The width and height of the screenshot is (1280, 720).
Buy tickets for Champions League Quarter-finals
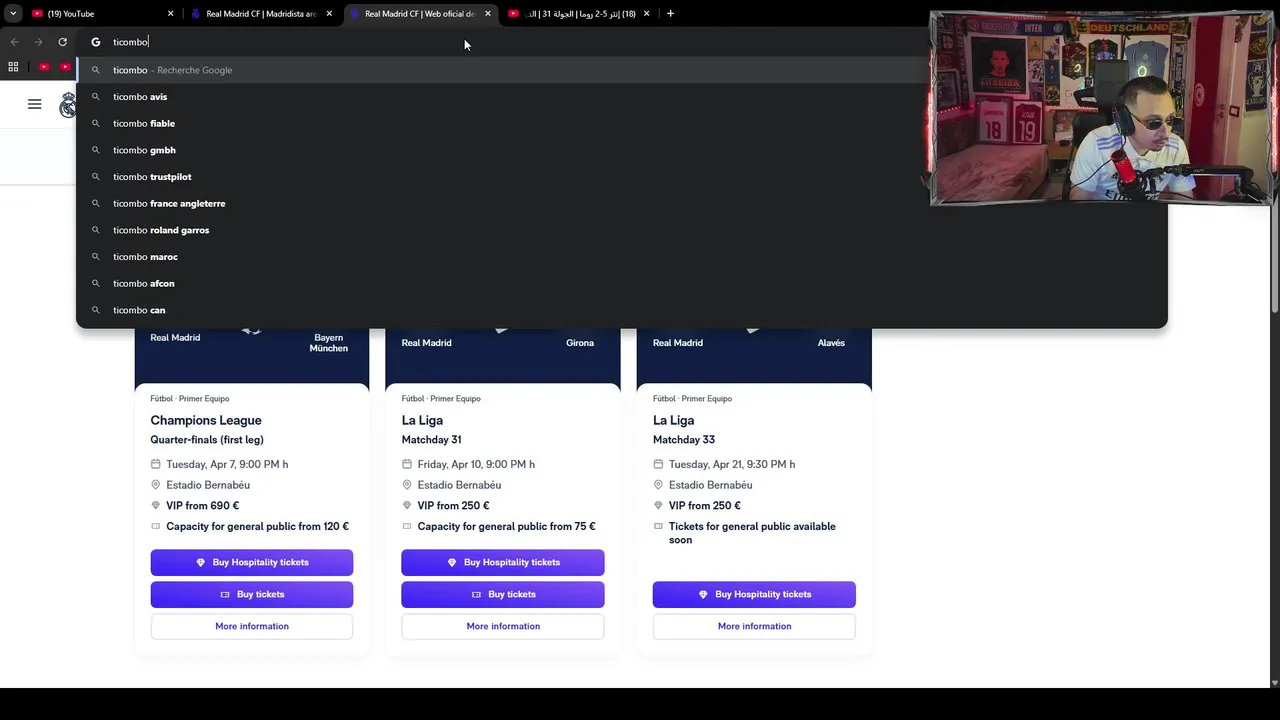click(x=252, y=594)
